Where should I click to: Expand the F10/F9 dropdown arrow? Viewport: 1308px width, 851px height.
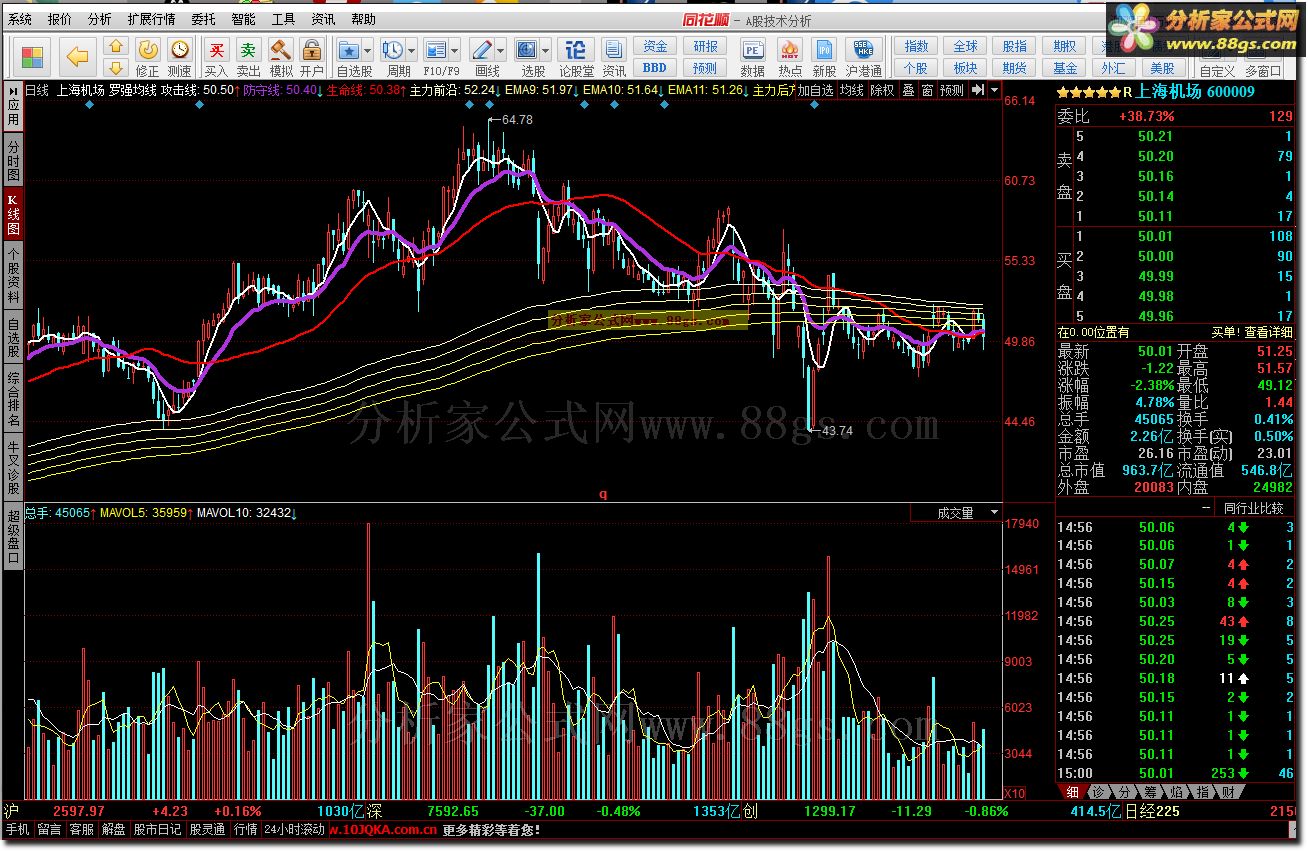tap(454, 49)
